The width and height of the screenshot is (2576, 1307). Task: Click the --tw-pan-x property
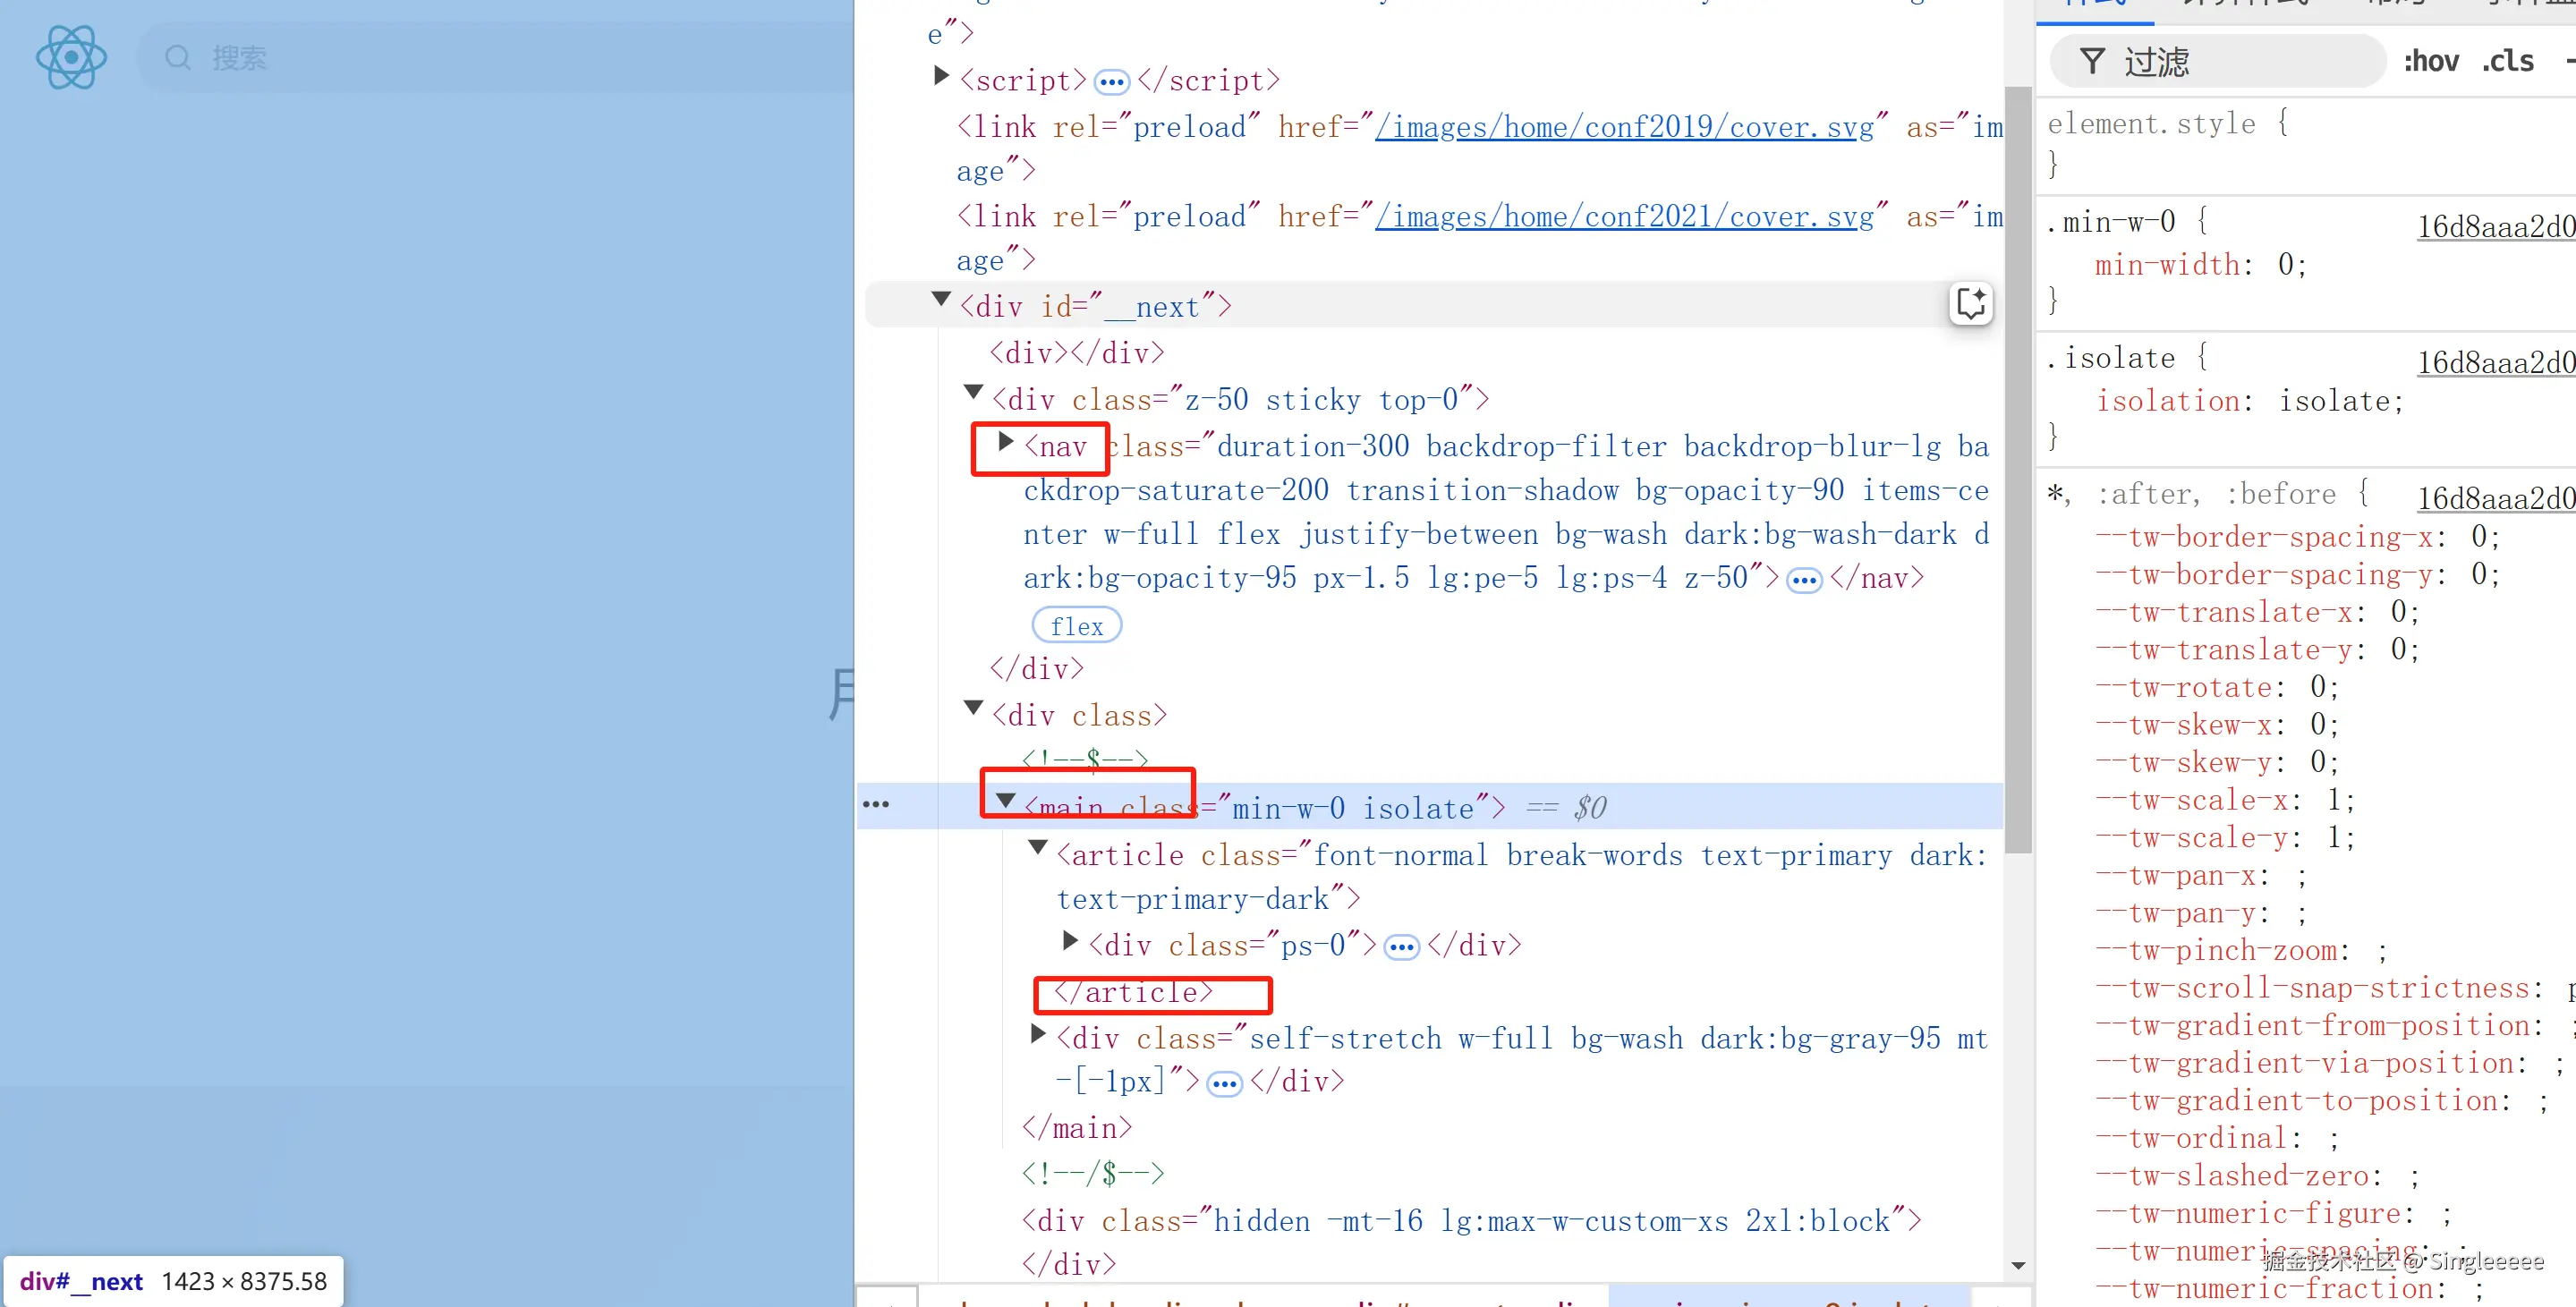[x=2175, y=877]
